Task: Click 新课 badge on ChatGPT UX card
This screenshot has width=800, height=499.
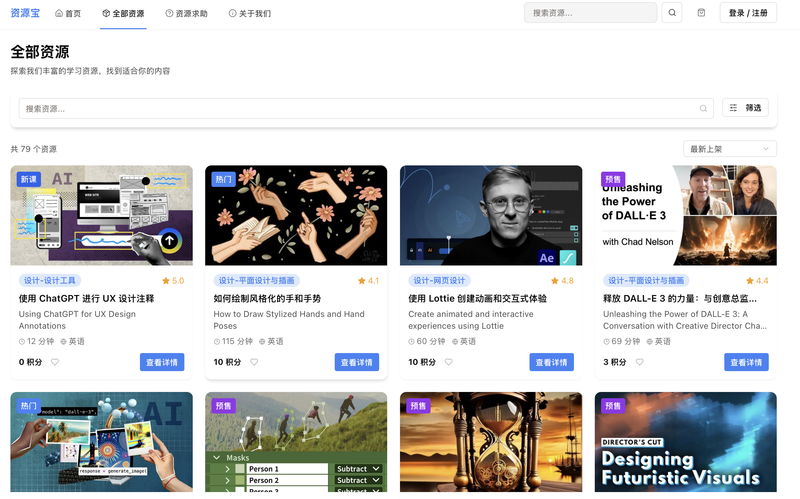Action: [x=29, y=179]
